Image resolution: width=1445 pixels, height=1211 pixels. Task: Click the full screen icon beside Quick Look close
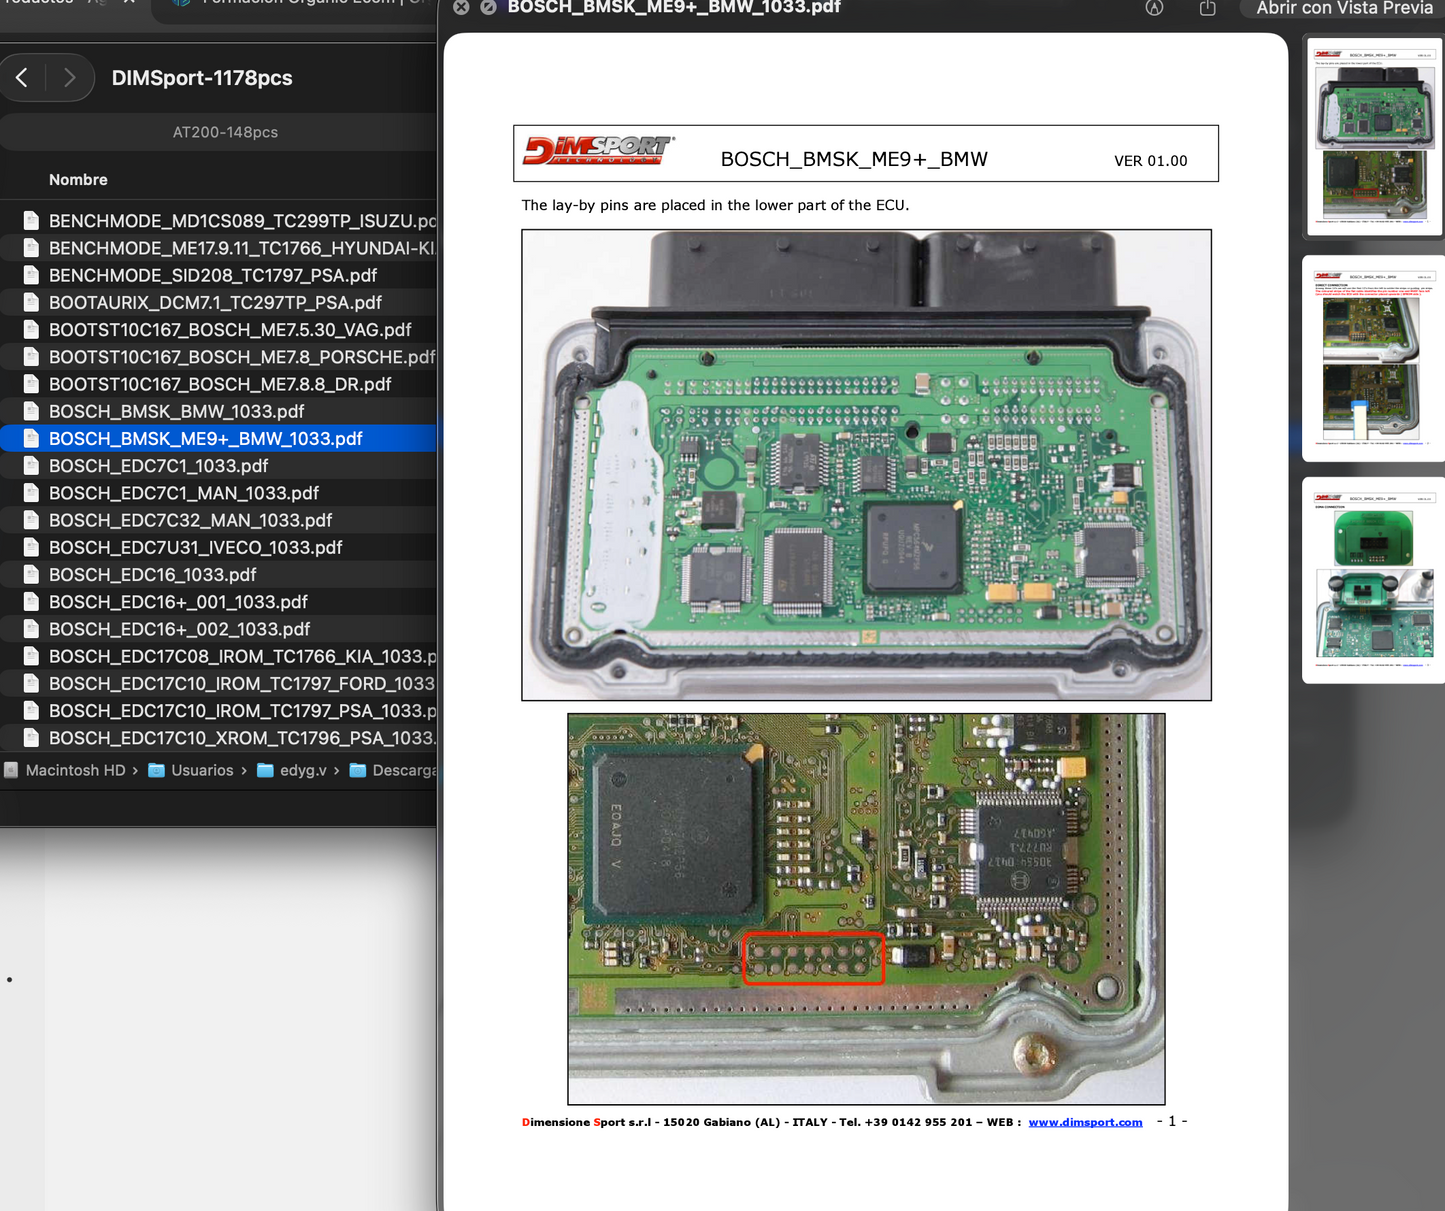(x=488, y=8)
